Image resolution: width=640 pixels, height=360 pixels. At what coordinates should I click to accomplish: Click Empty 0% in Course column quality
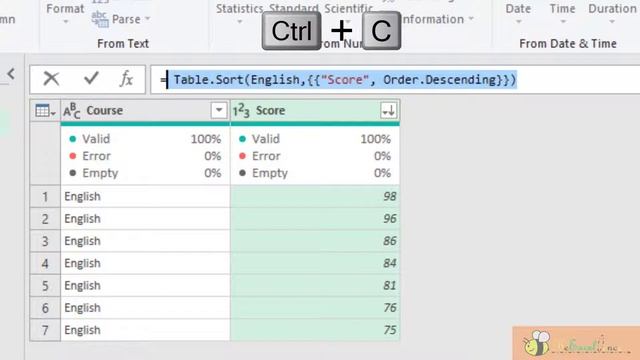[x=145, y=173]
